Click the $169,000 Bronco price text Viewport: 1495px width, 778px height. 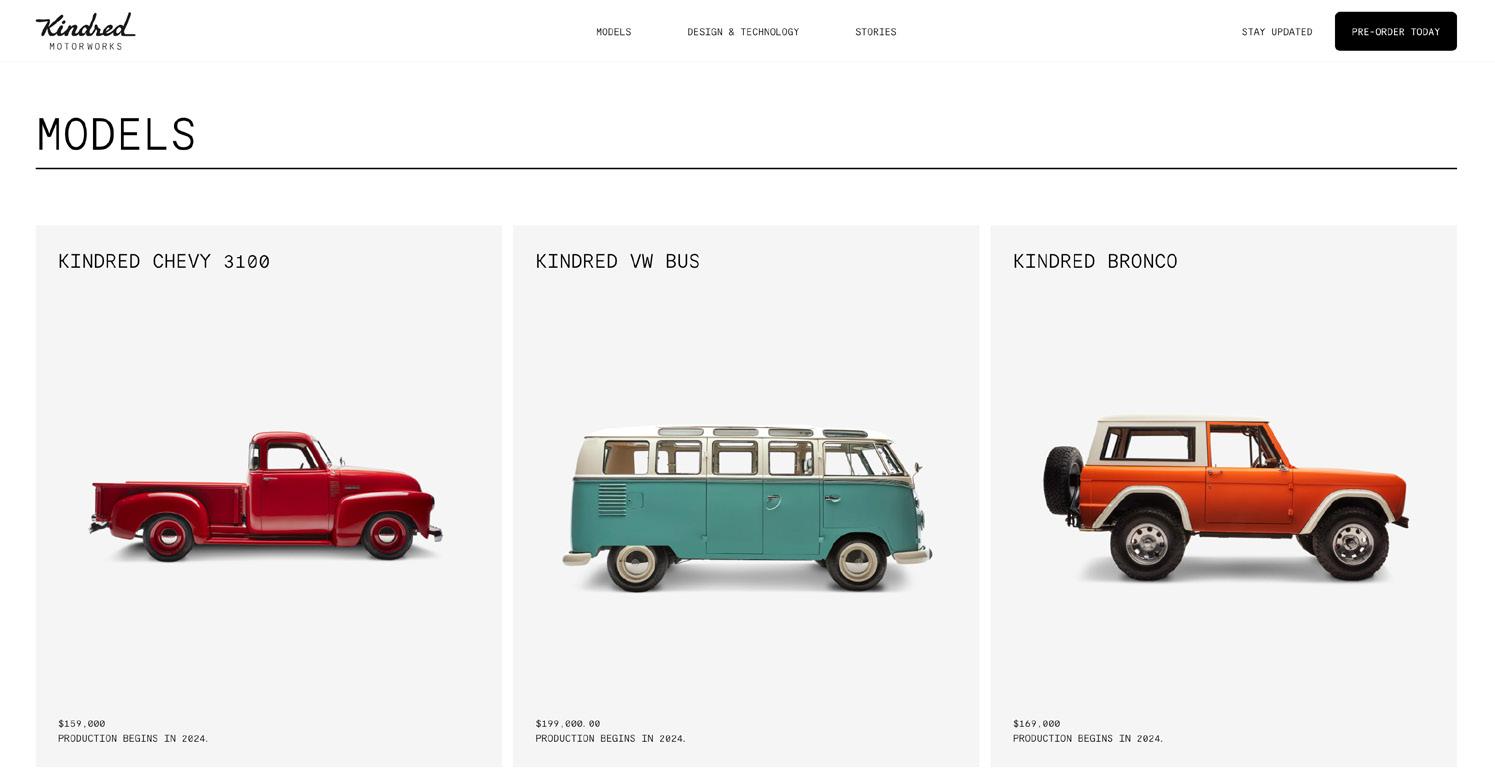1036,724
